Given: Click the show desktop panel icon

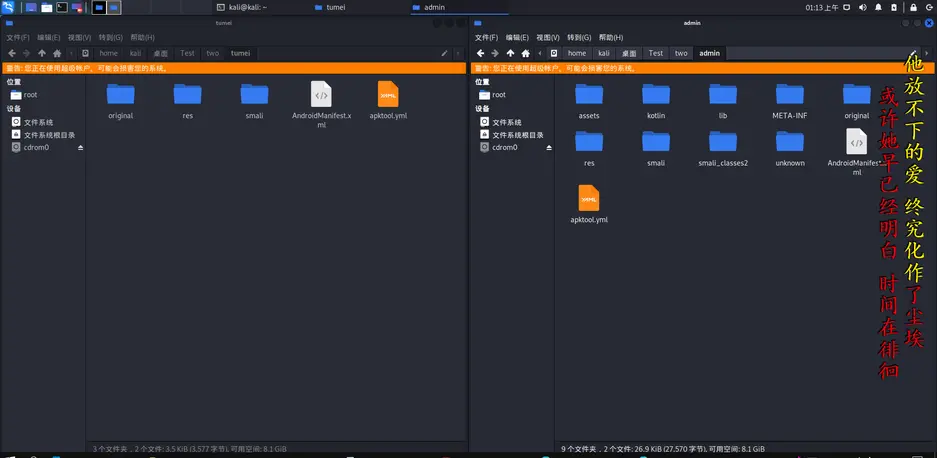Looking at the screenshot, I should (30, 7).
